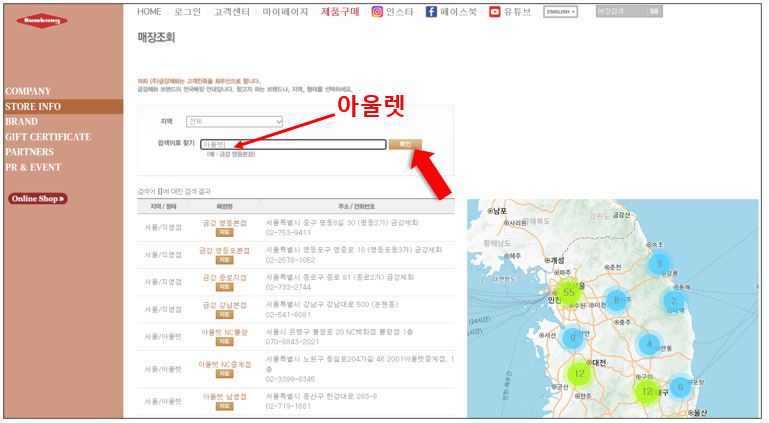Click the 확인 confirm search button

[x=405, y=144]
